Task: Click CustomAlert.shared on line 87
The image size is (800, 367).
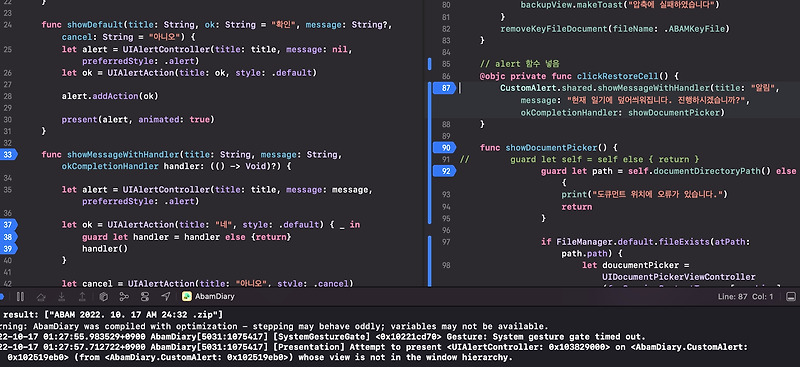Action: pyautogui.click(x=546, y=88)
